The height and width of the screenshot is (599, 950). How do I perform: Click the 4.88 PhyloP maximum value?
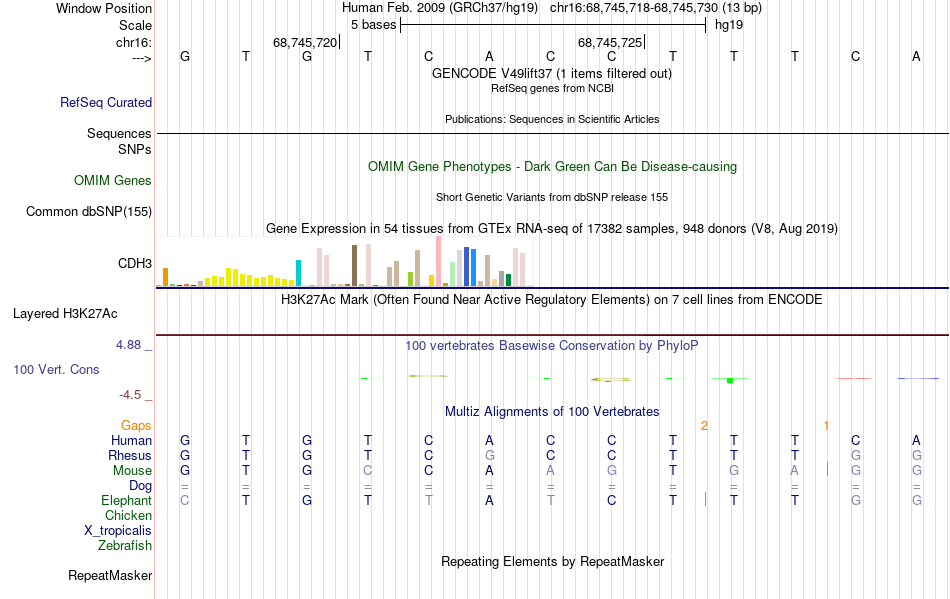click(x=128, y=345)
